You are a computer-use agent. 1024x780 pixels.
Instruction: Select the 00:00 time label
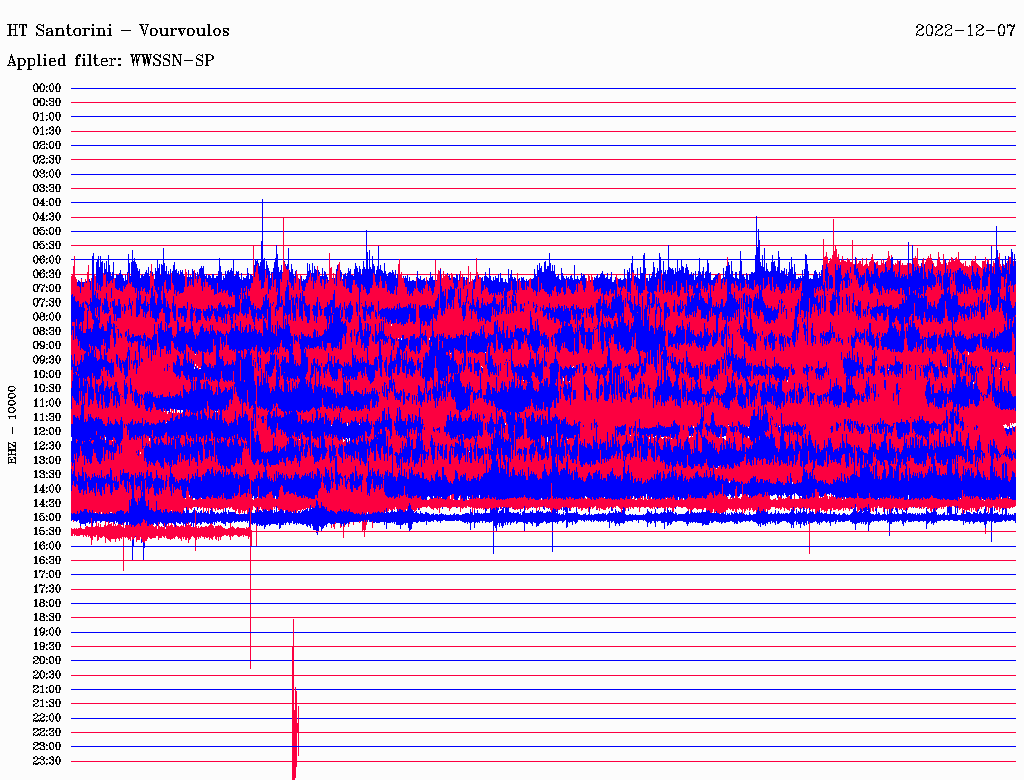[x=47, y=88]
